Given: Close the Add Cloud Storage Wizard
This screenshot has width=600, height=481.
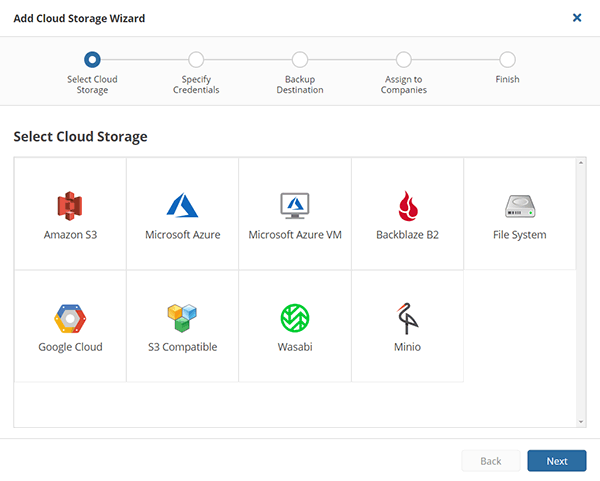Looking at the screenshot, I should 577,18.
